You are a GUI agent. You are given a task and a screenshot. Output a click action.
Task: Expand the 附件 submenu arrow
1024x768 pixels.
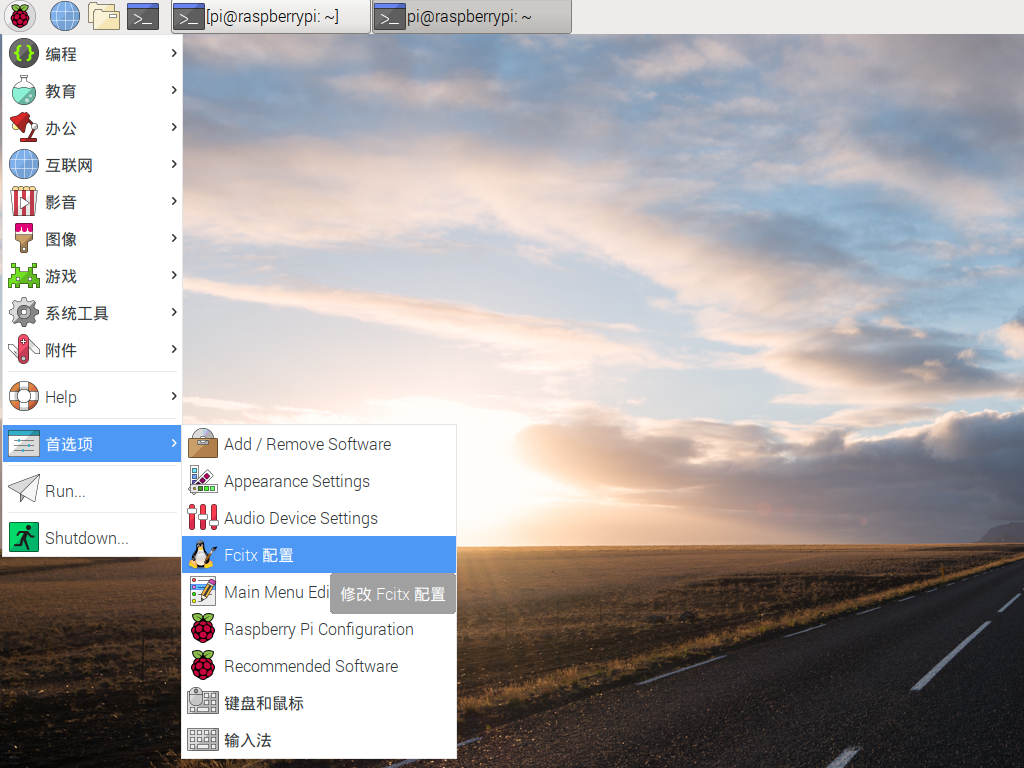pos(174,349)
